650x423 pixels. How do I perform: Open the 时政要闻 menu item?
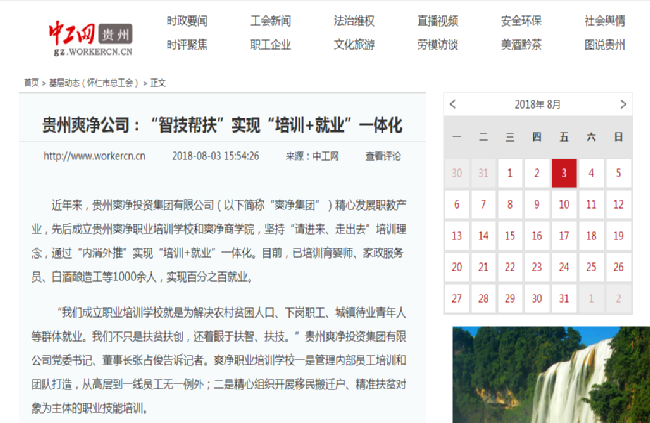tap(187, 21)
